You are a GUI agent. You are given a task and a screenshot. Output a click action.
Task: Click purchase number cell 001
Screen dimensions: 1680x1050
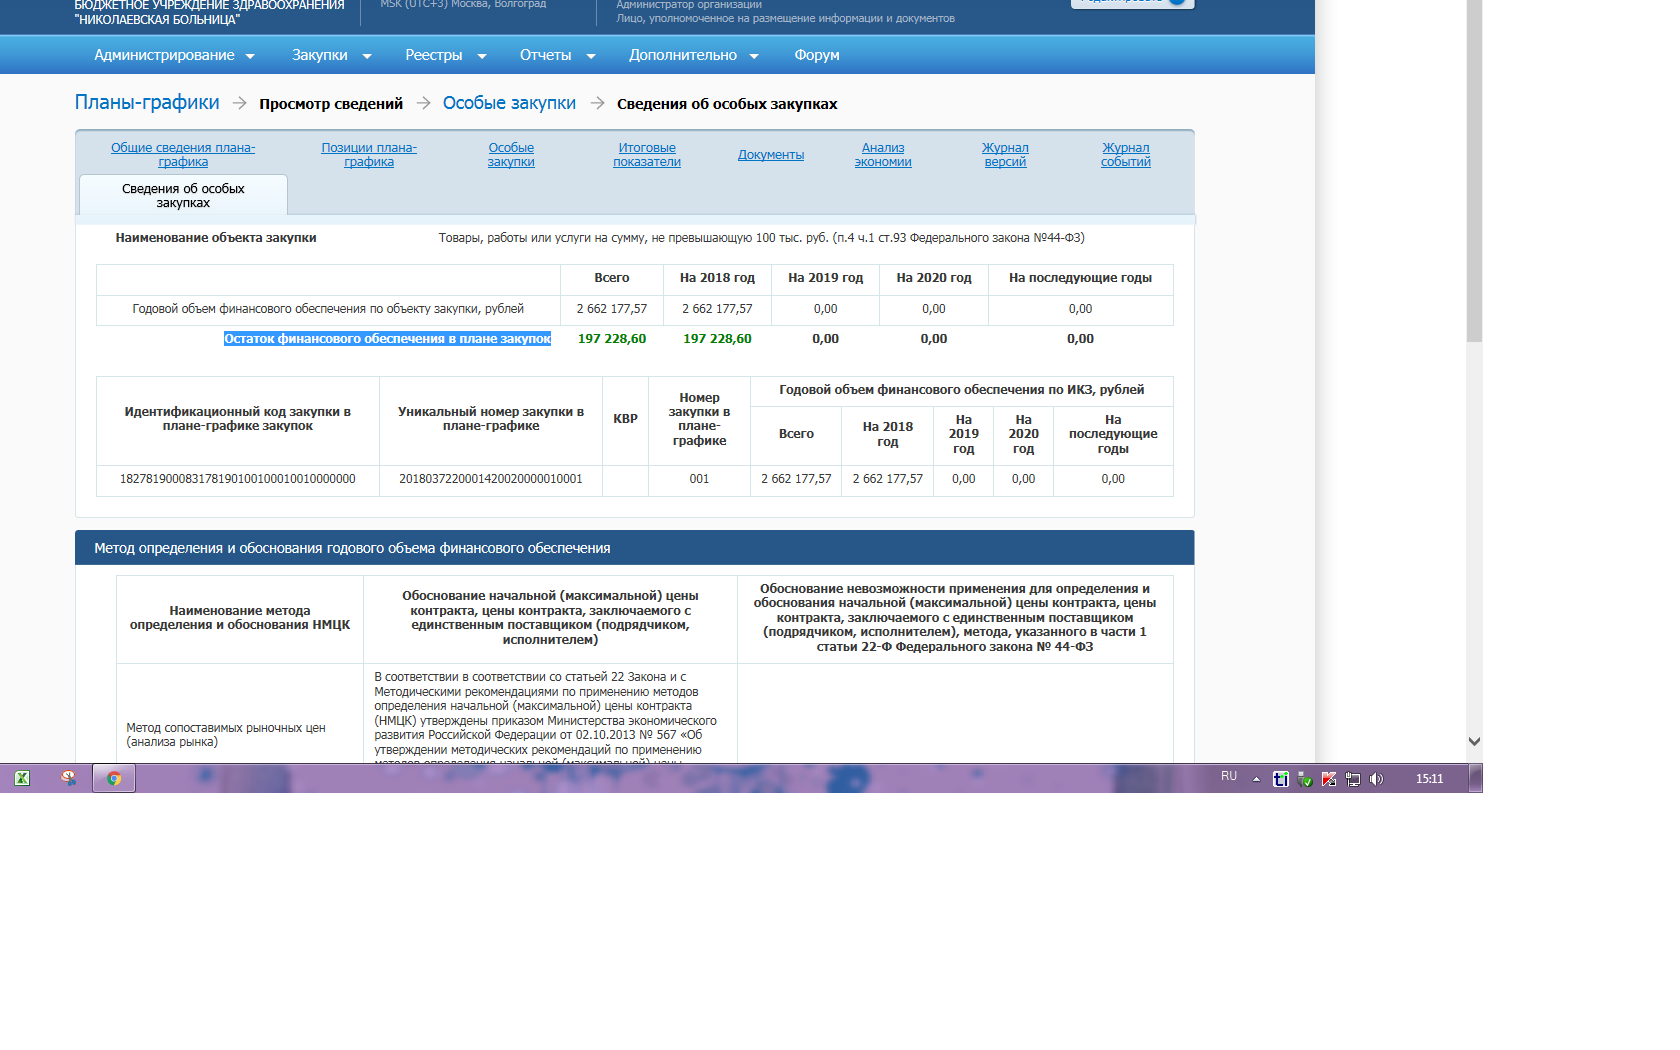(699, 479)
